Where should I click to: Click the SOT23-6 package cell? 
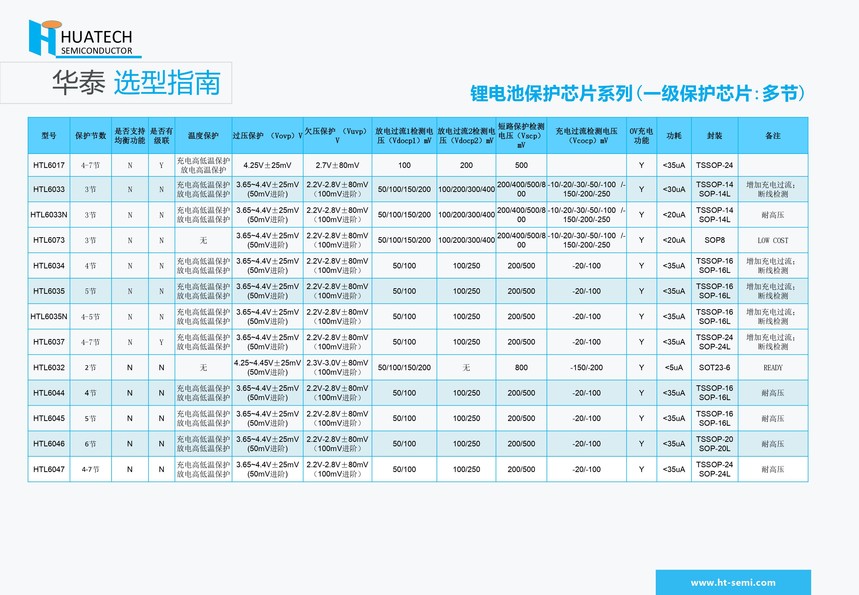[714, 368]
